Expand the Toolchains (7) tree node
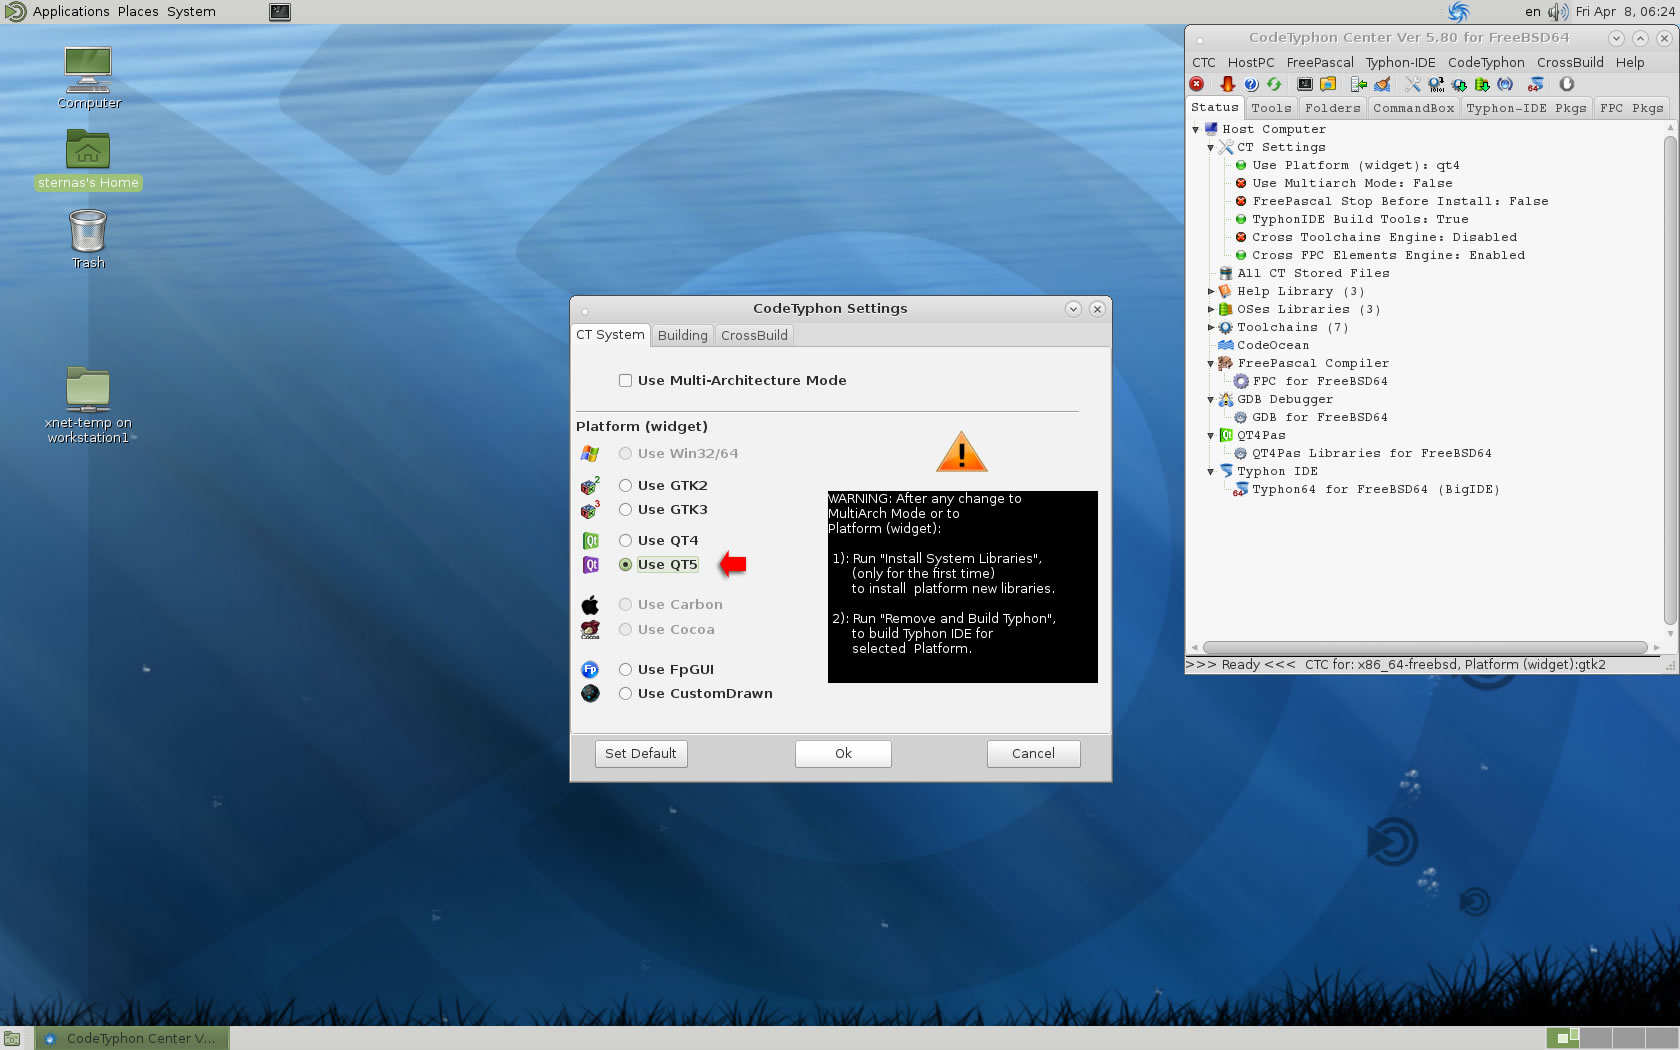Screen dimensions: 1680x1050 click(1210, 327)
